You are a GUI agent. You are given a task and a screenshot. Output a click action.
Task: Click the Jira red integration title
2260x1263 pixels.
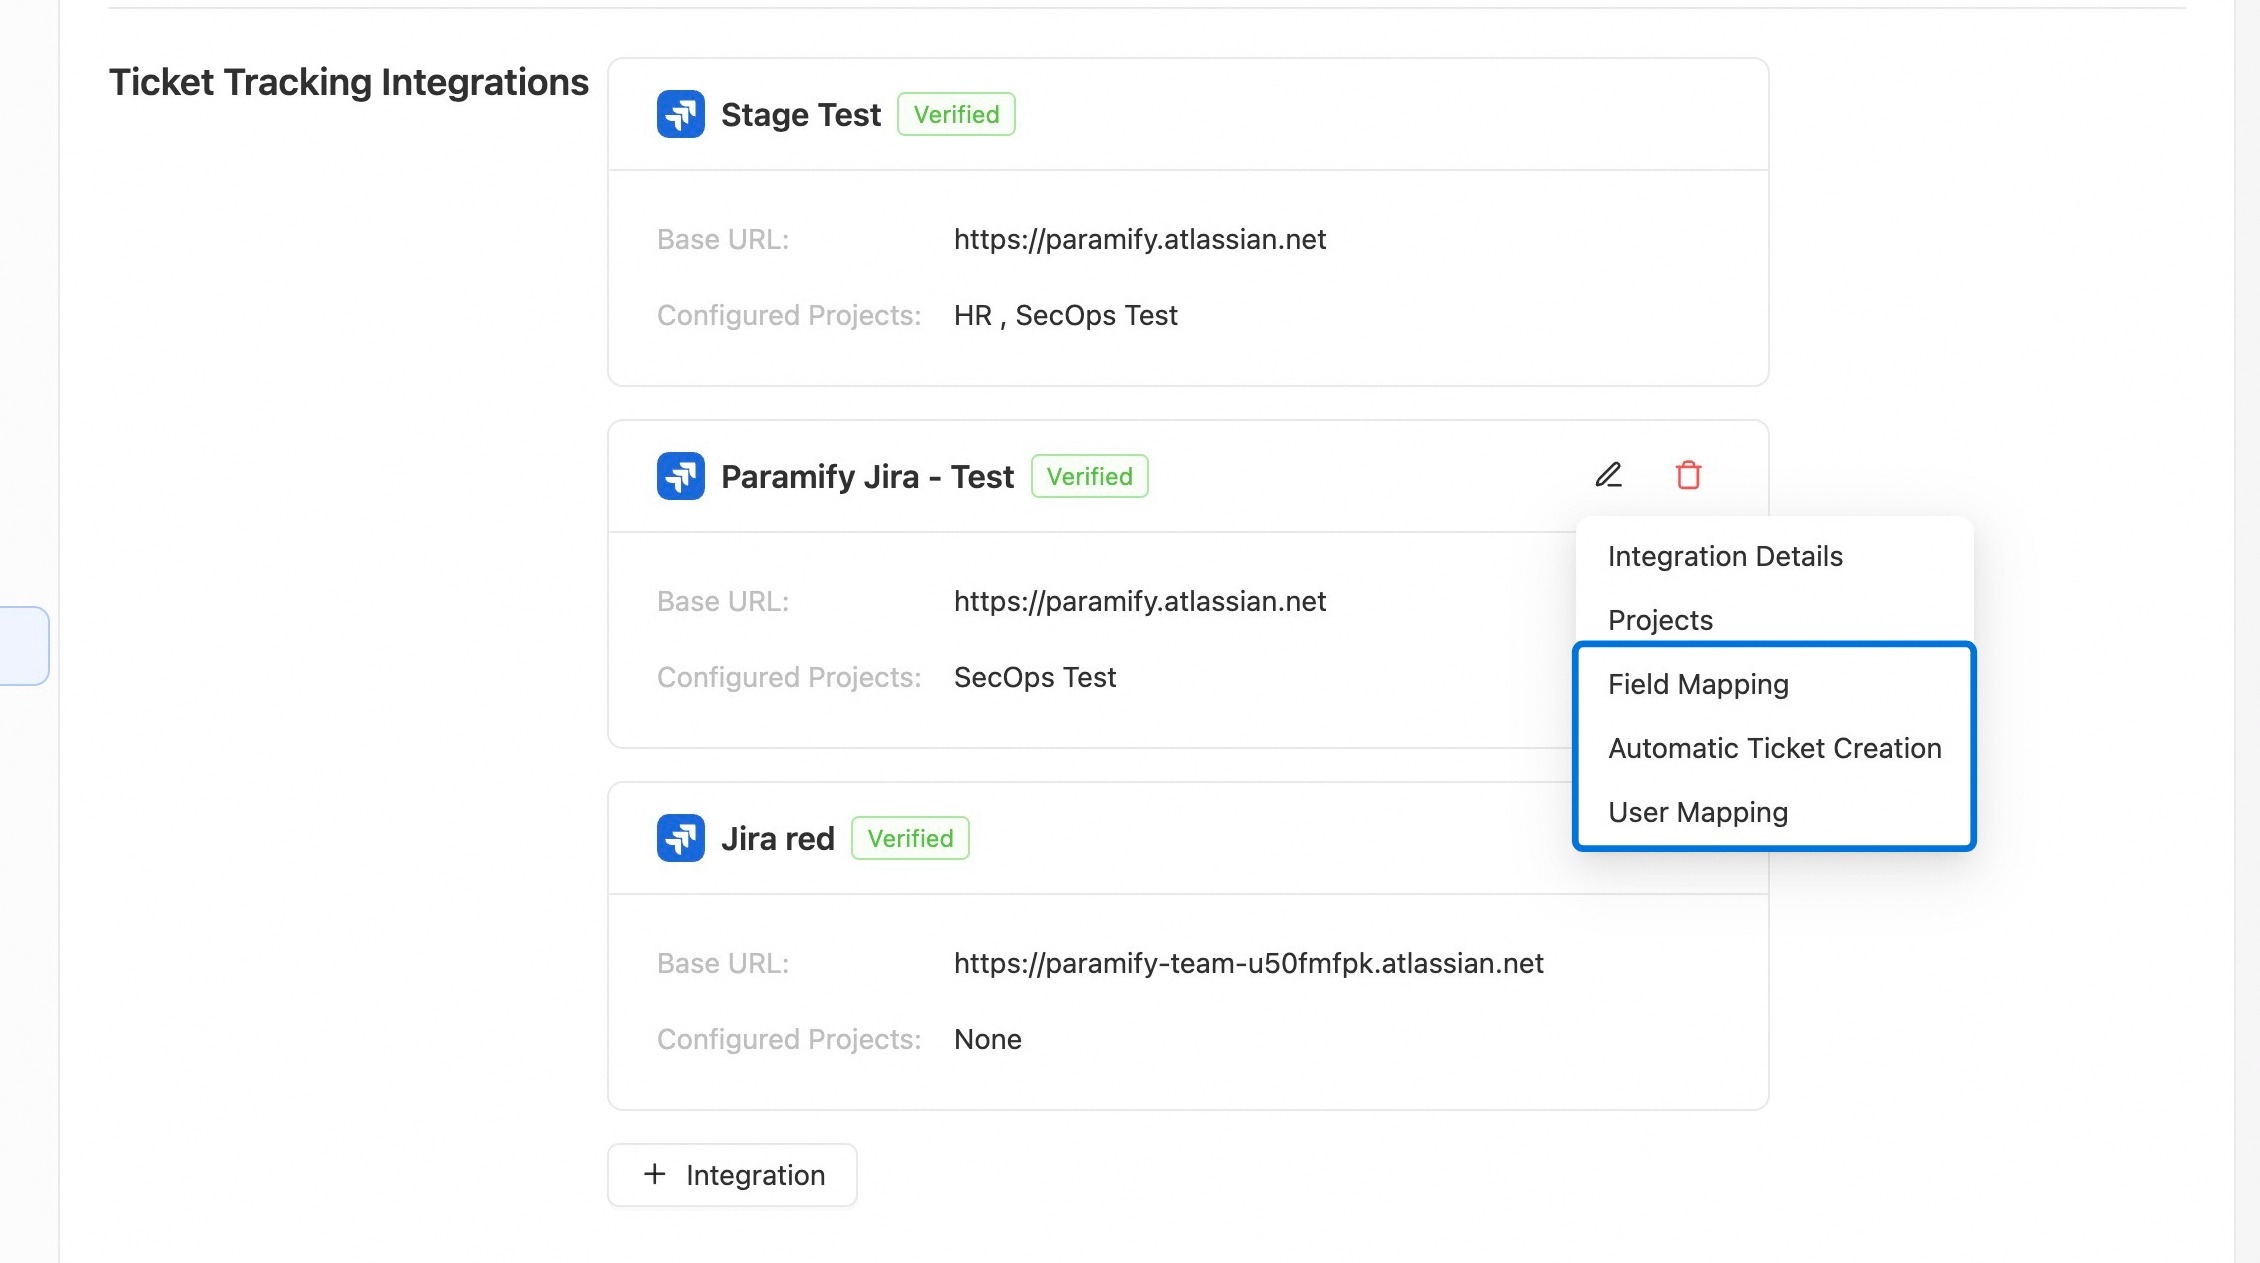[778, 839]
